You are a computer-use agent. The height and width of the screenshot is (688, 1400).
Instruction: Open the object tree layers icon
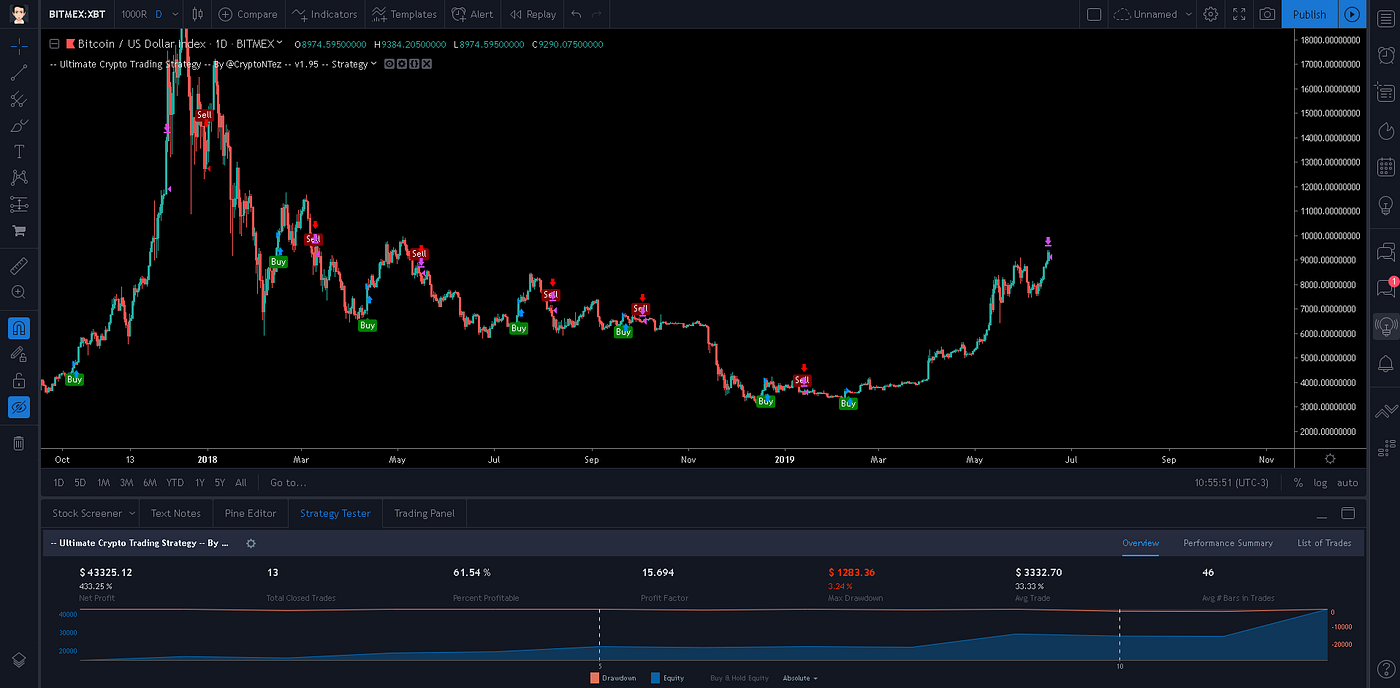tap(19, 660)
